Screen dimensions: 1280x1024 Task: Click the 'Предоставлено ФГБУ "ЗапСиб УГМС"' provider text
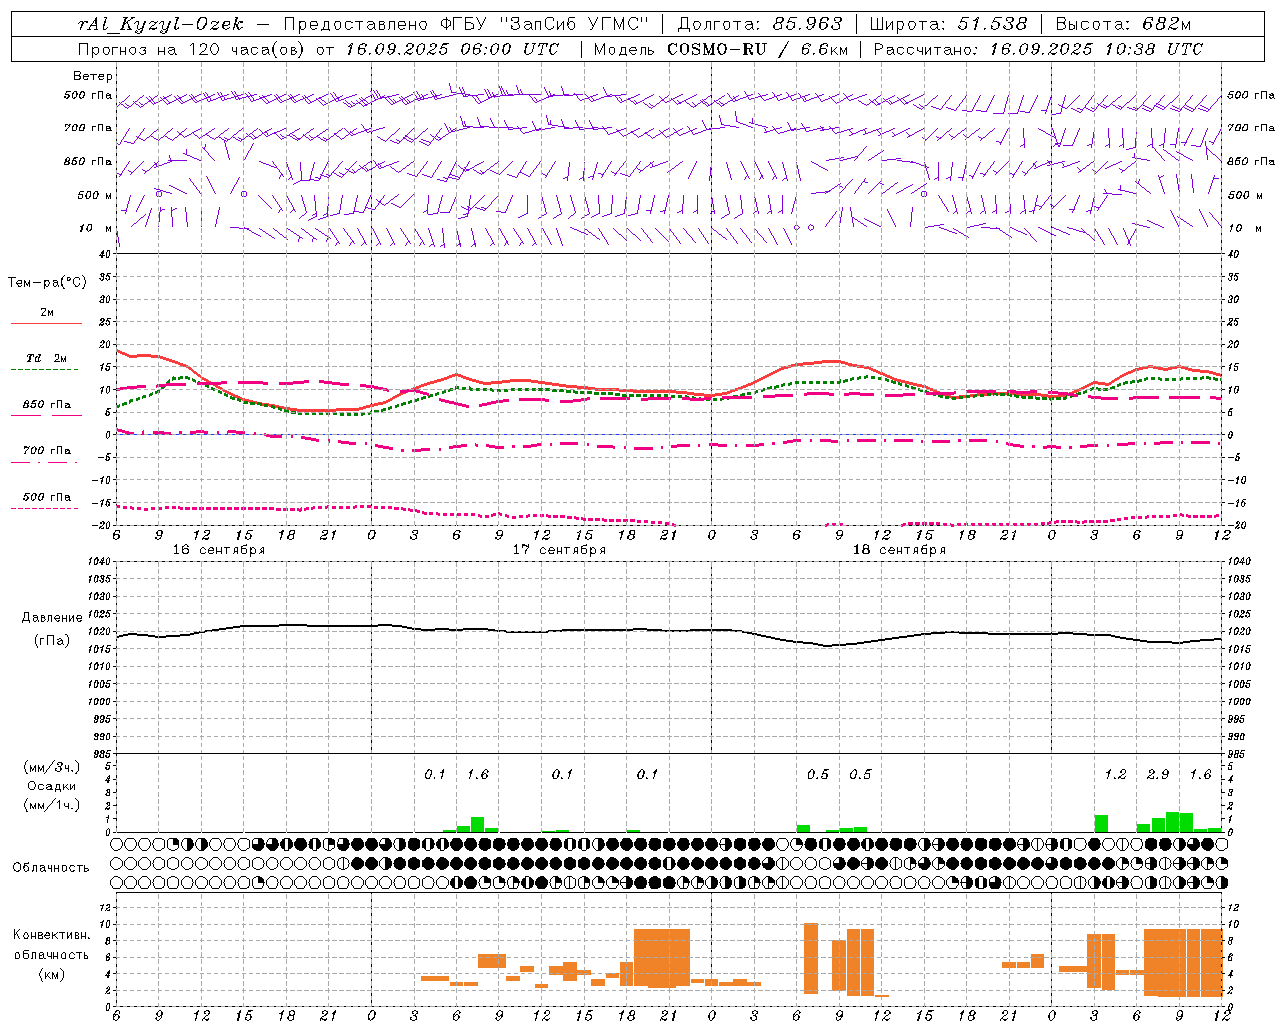pos(467,24)
